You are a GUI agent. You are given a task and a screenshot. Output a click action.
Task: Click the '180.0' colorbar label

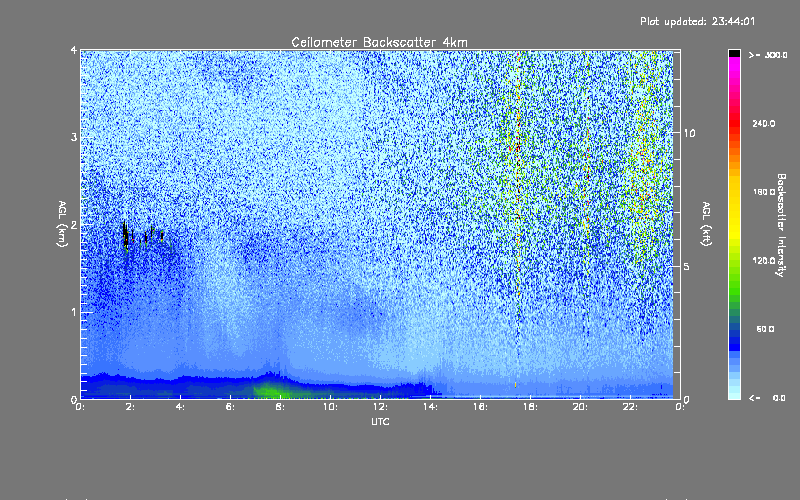tap(764, 192)
